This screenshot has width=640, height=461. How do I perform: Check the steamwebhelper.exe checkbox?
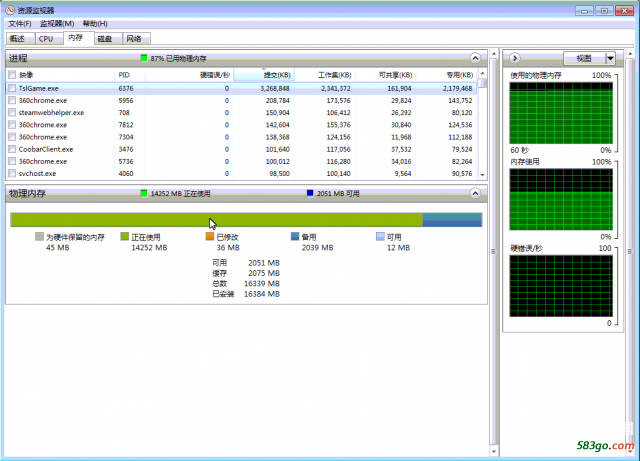tap(12, 113)
